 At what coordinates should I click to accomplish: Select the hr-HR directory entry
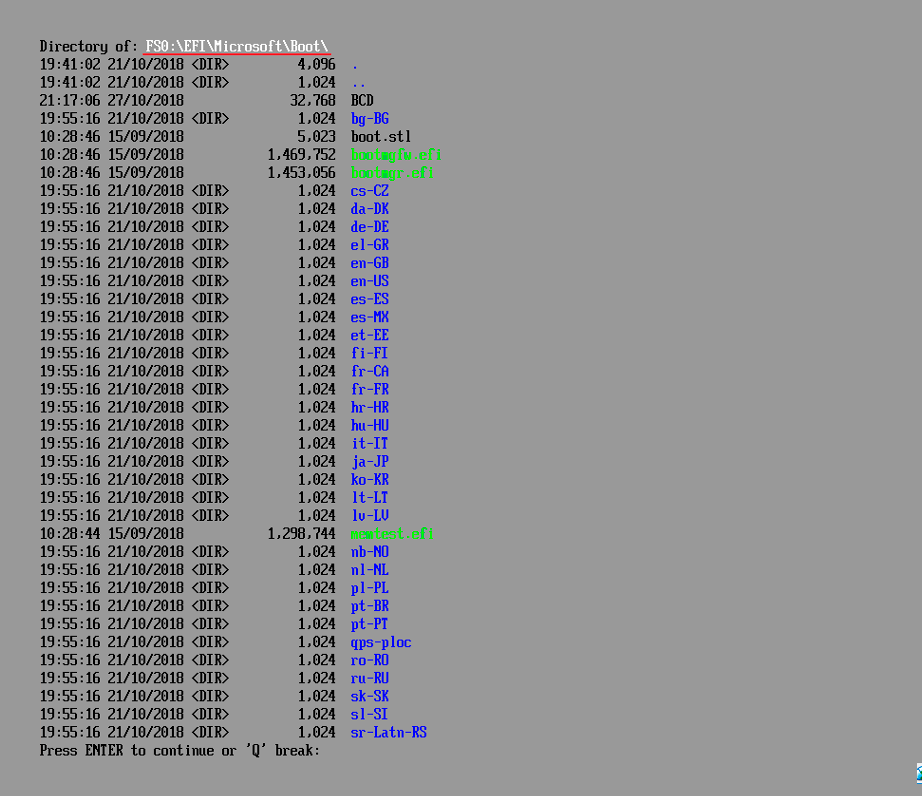(370, 407)
